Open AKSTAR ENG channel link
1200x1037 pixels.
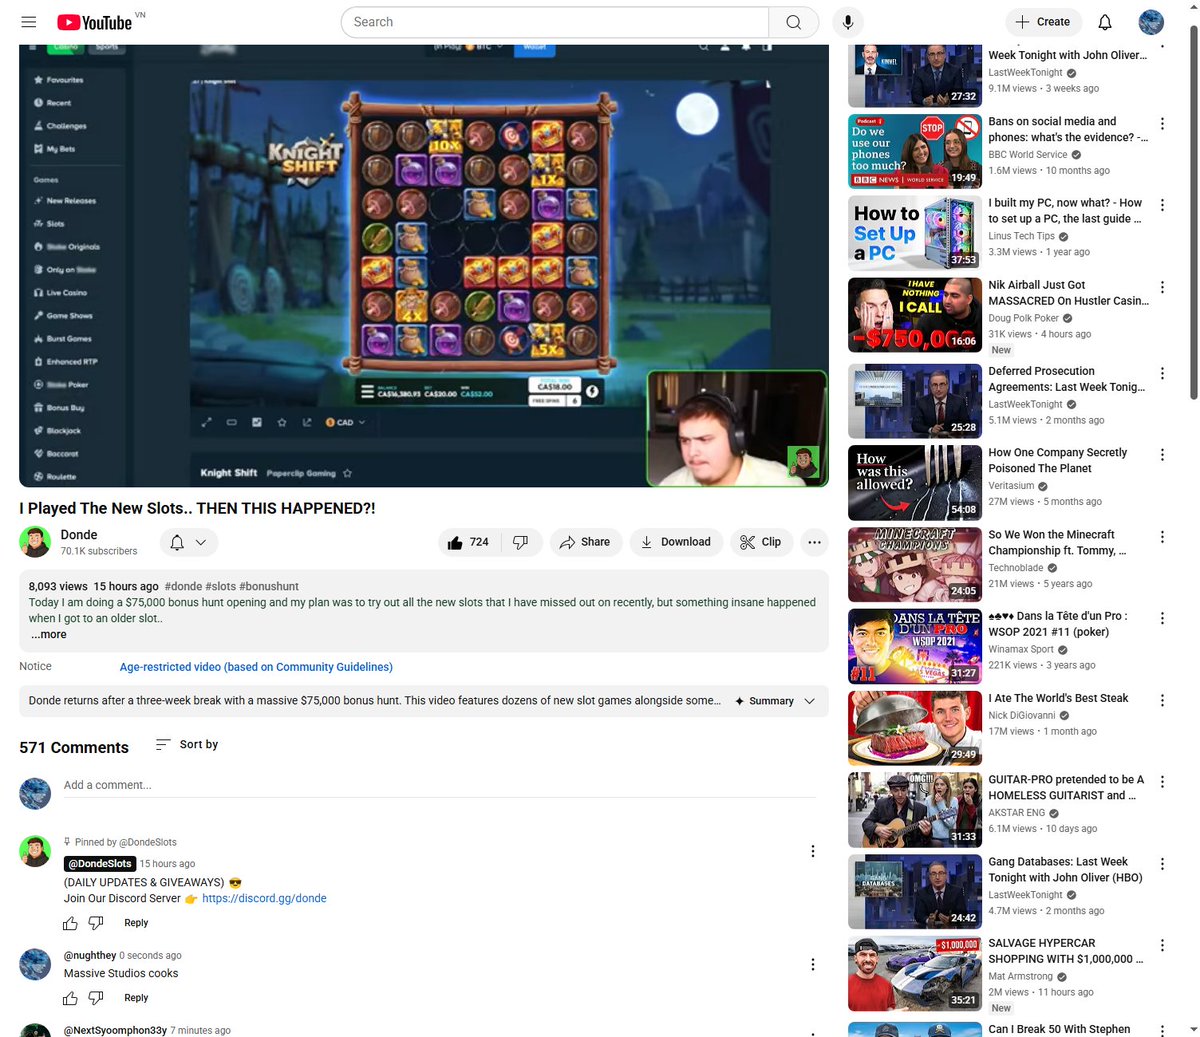click(x=1017, y=813)
